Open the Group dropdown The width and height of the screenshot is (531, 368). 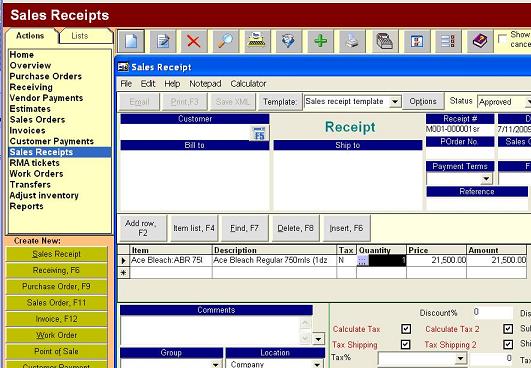click(x=216, y=365)
